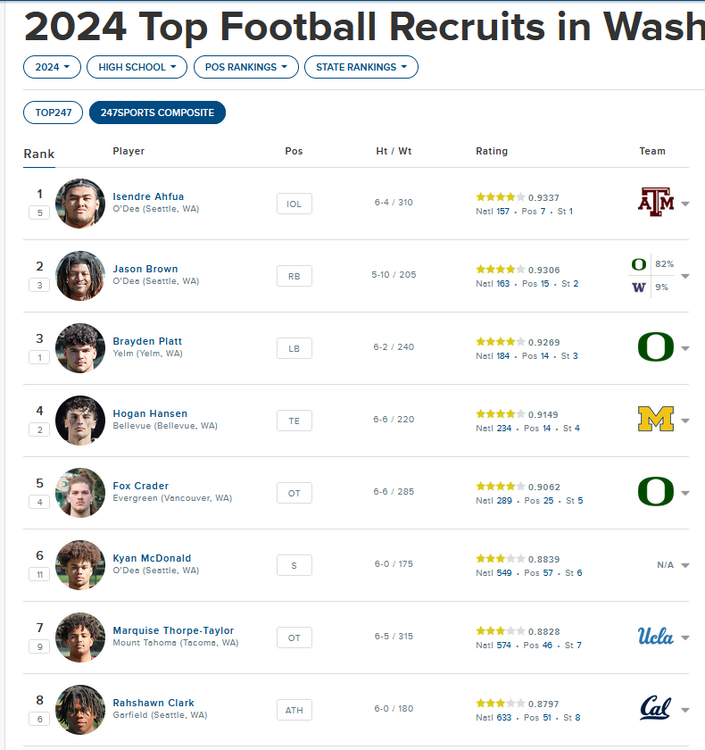Click Brayden Platt's Oregon team logo

pyautogui.click(x=656, y=347)
